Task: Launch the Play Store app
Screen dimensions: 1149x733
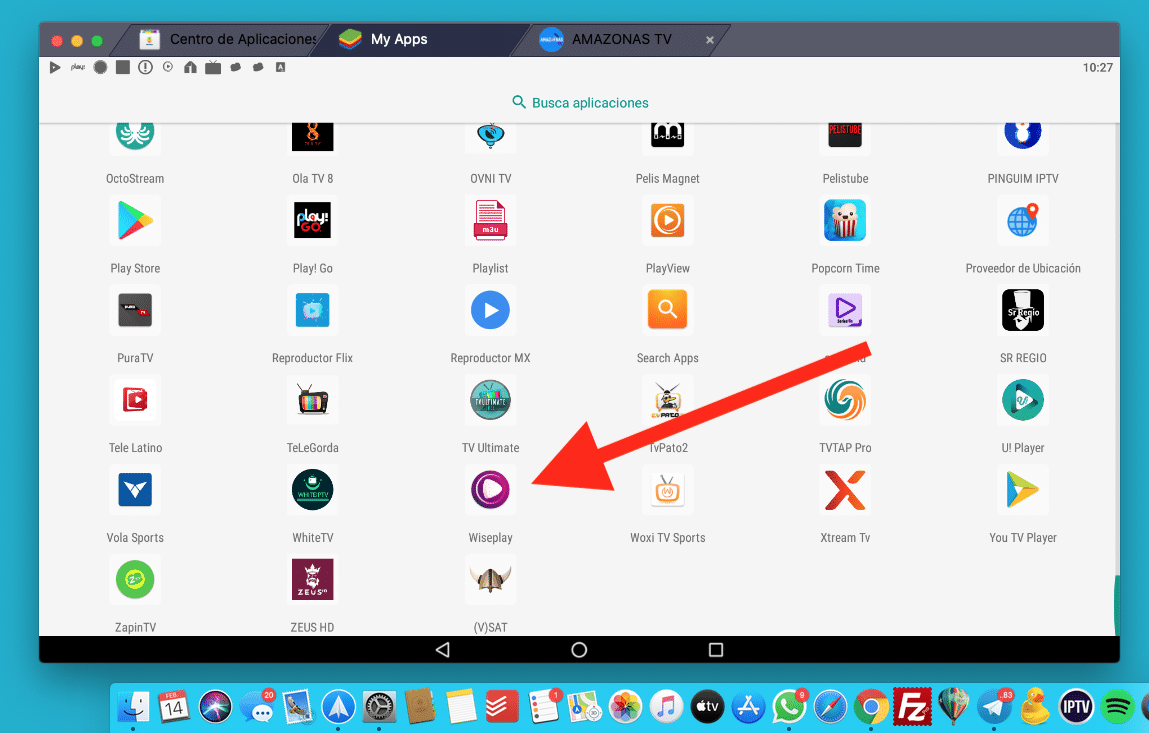Action: coord(135,221)
